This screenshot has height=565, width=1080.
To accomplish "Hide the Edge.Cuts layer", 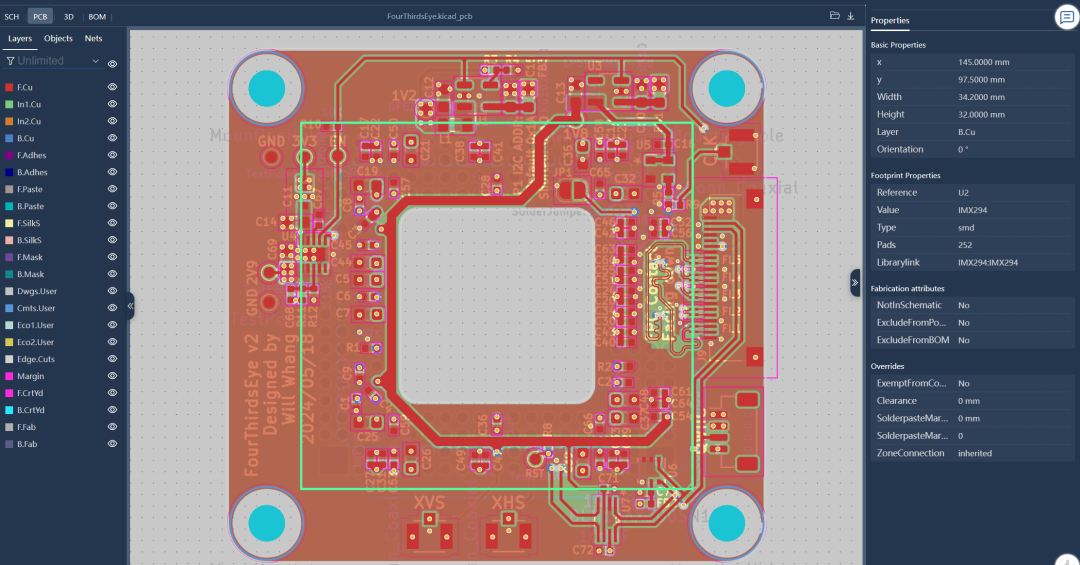I will [112, 359].
